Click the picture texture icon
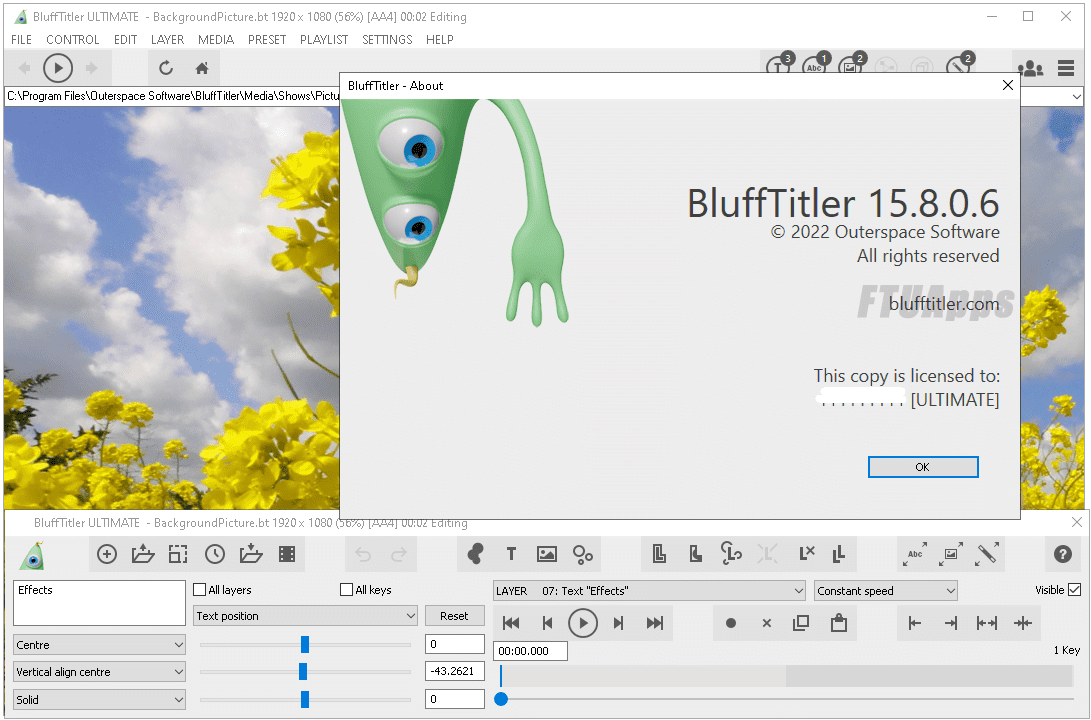 click(547, 554)
